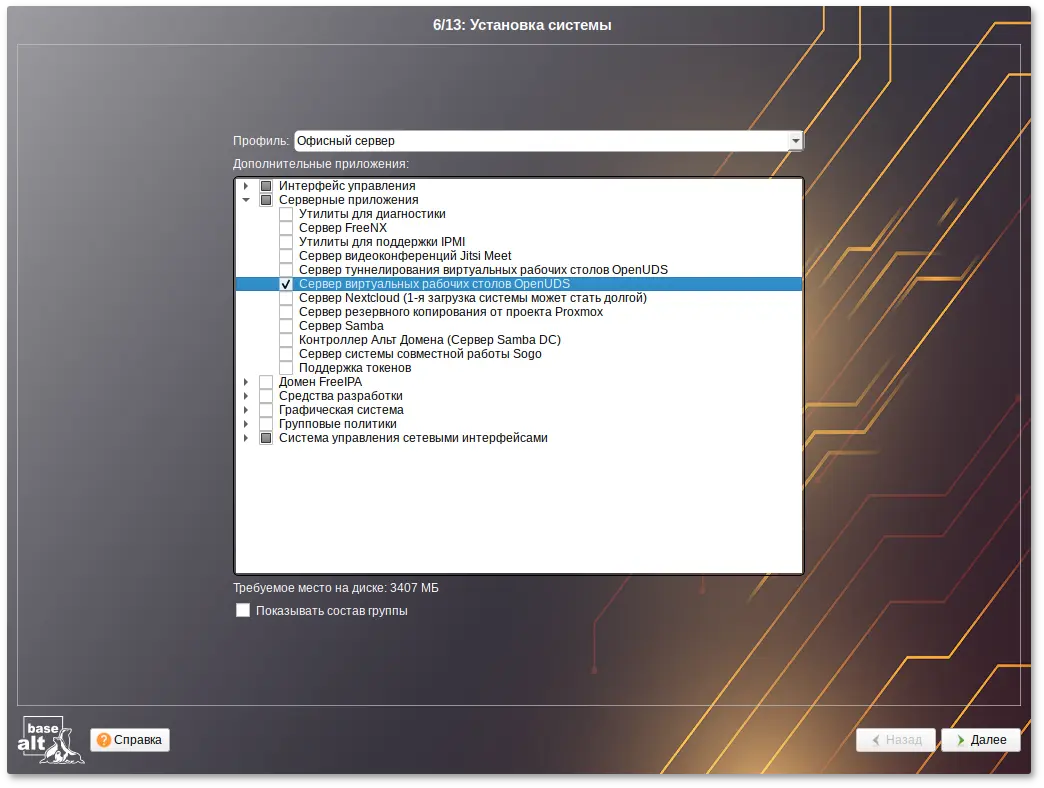The width and height of the screenshot is (1044, 788).
Task: Expand the Домен FreeIPA tree node
Action: 247,381
